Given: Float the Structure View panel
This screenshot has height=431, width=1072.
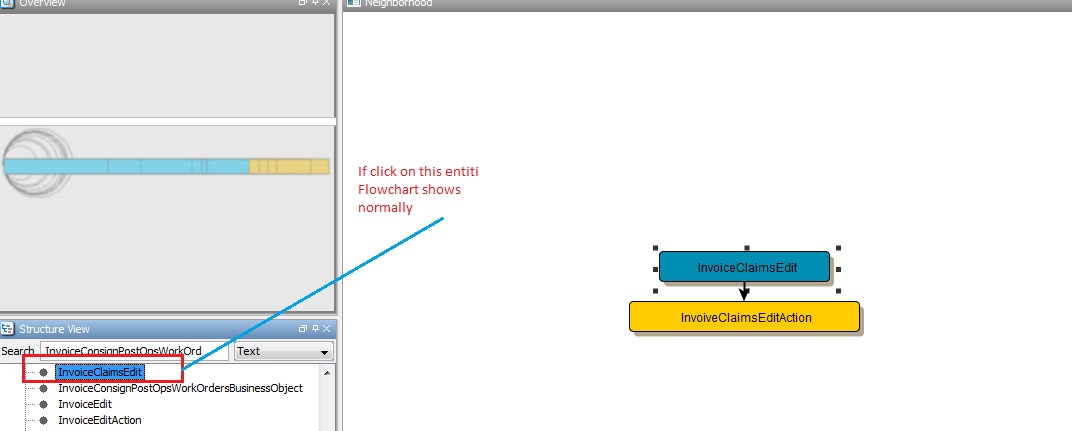Looking at the screenshot, I should coord(303,328).
